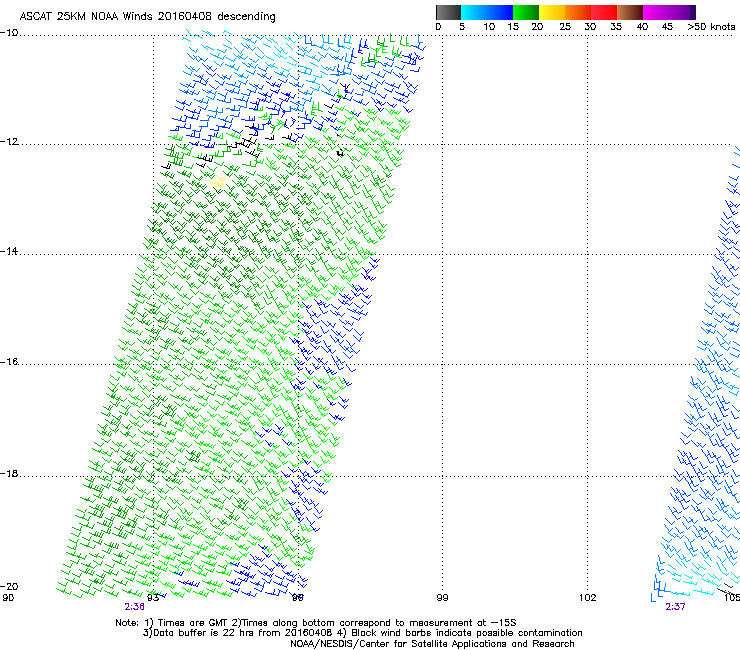Screen dimensions: 740x650
Task: Click the legend value '25'
Action: click(x=565, y=27)
